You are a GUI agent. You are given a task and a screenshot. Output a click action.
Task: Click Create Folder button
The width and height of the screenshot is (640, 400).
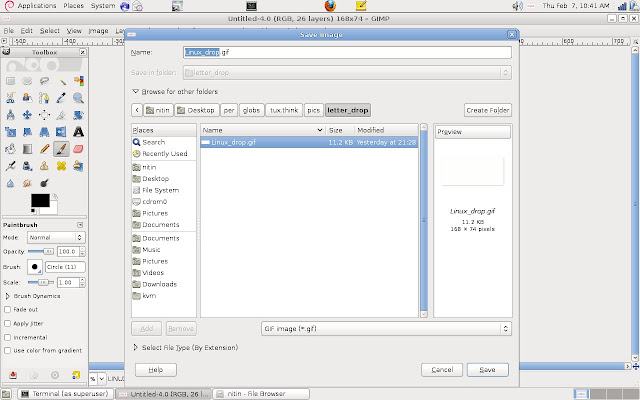(x=488, y=110)
